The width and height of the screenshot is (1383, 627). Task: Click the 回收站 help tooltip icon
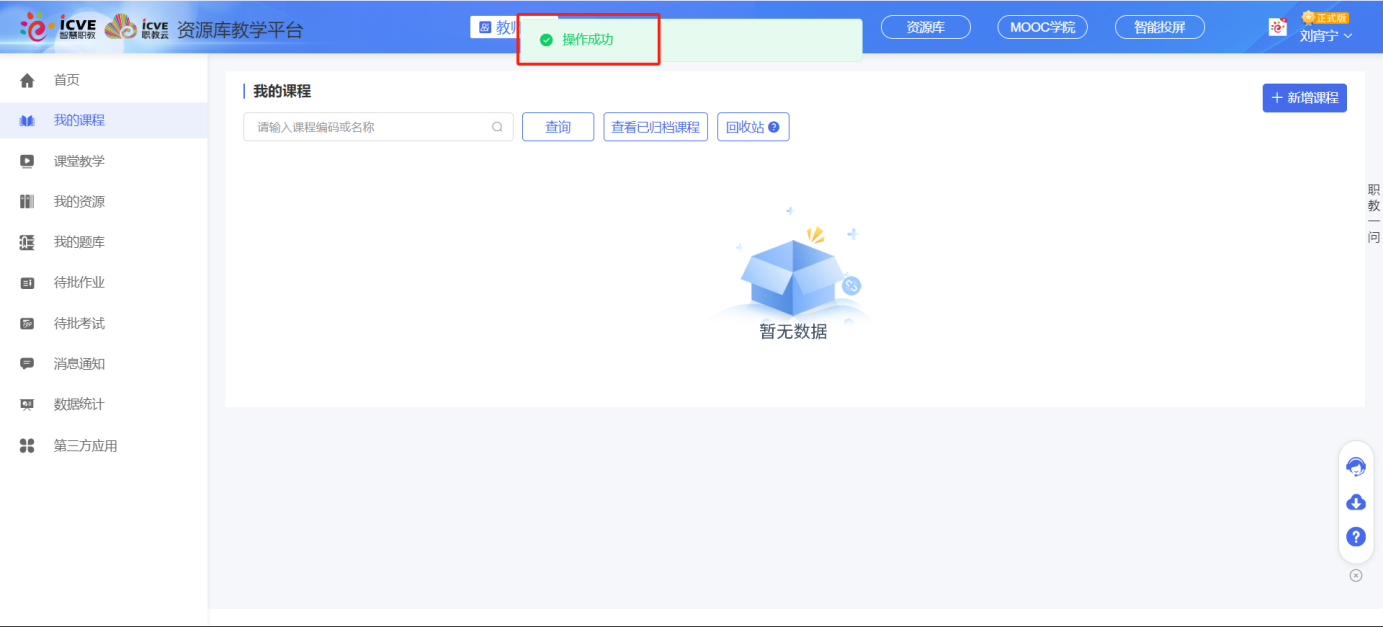point(775,126)
